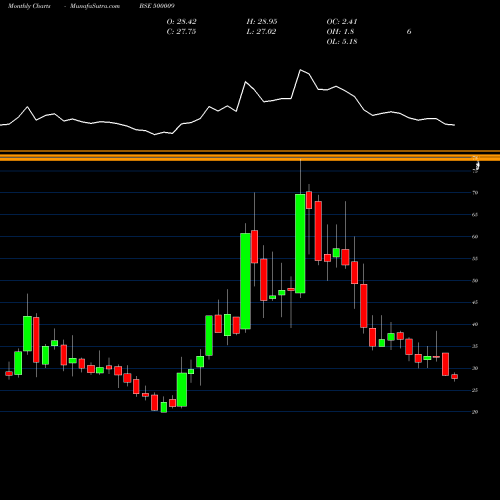This screenshot has height=500, width=500.
Task: Click the '70' price axis label
Action: pyautogui.click(x=475, y=193)
